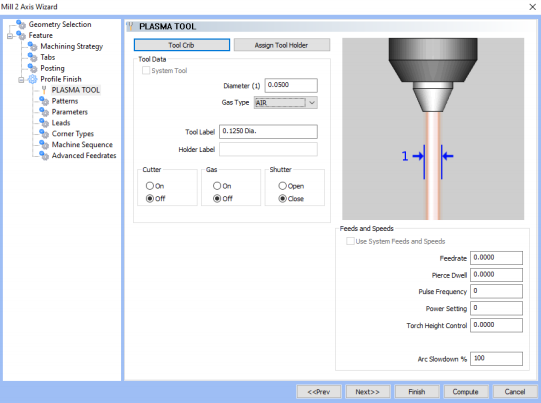Click the Feature node icon
541x403 pixels.
(21, 35)
